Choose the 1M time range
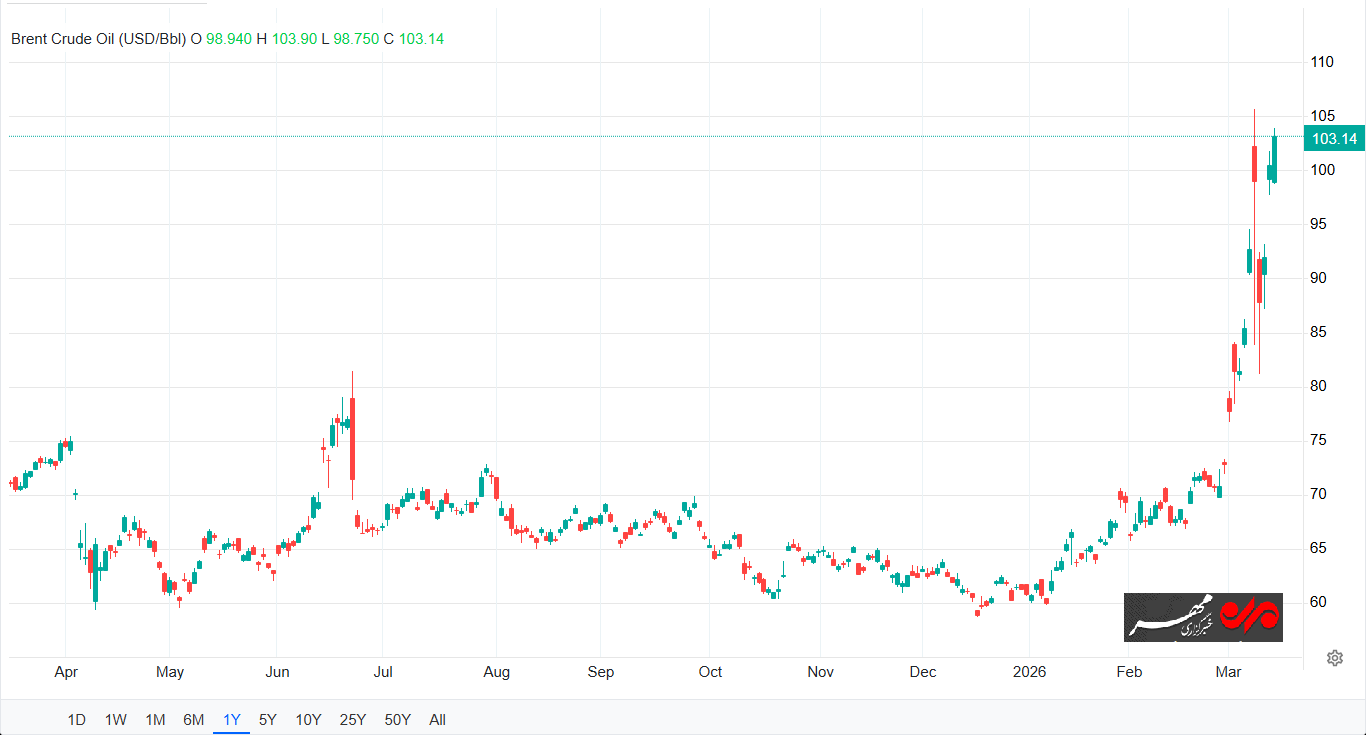The width and height of the screenshot is (1366, 740). pyautogui.click(x=155, y=720)
